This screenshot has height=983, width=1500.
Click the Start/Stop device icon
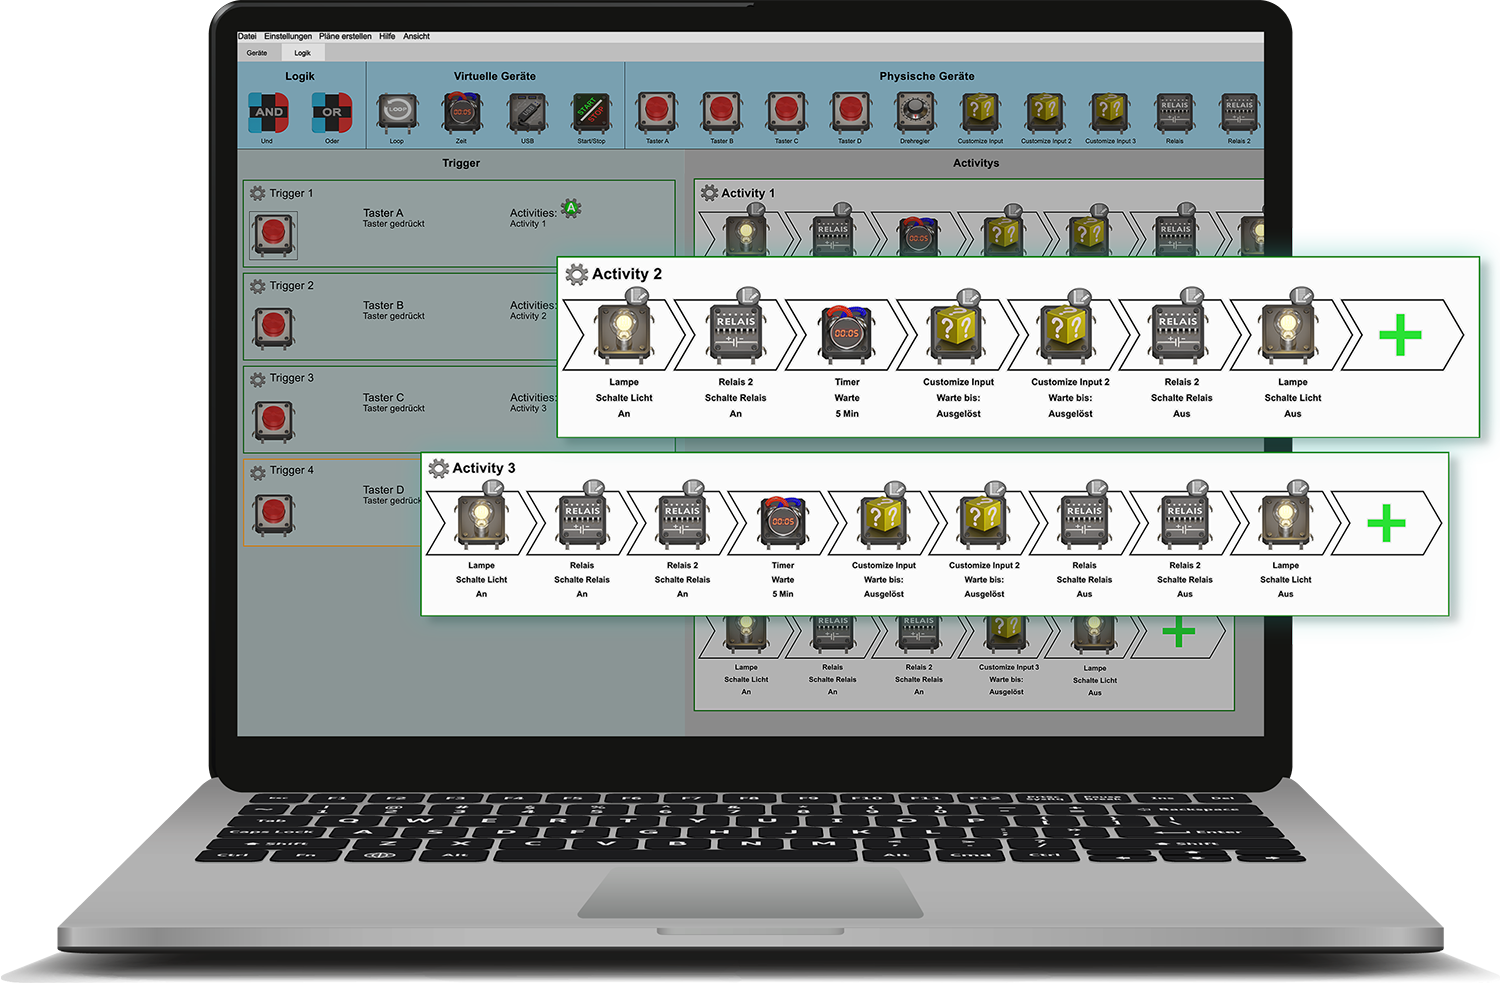click(x=590, y=113)
